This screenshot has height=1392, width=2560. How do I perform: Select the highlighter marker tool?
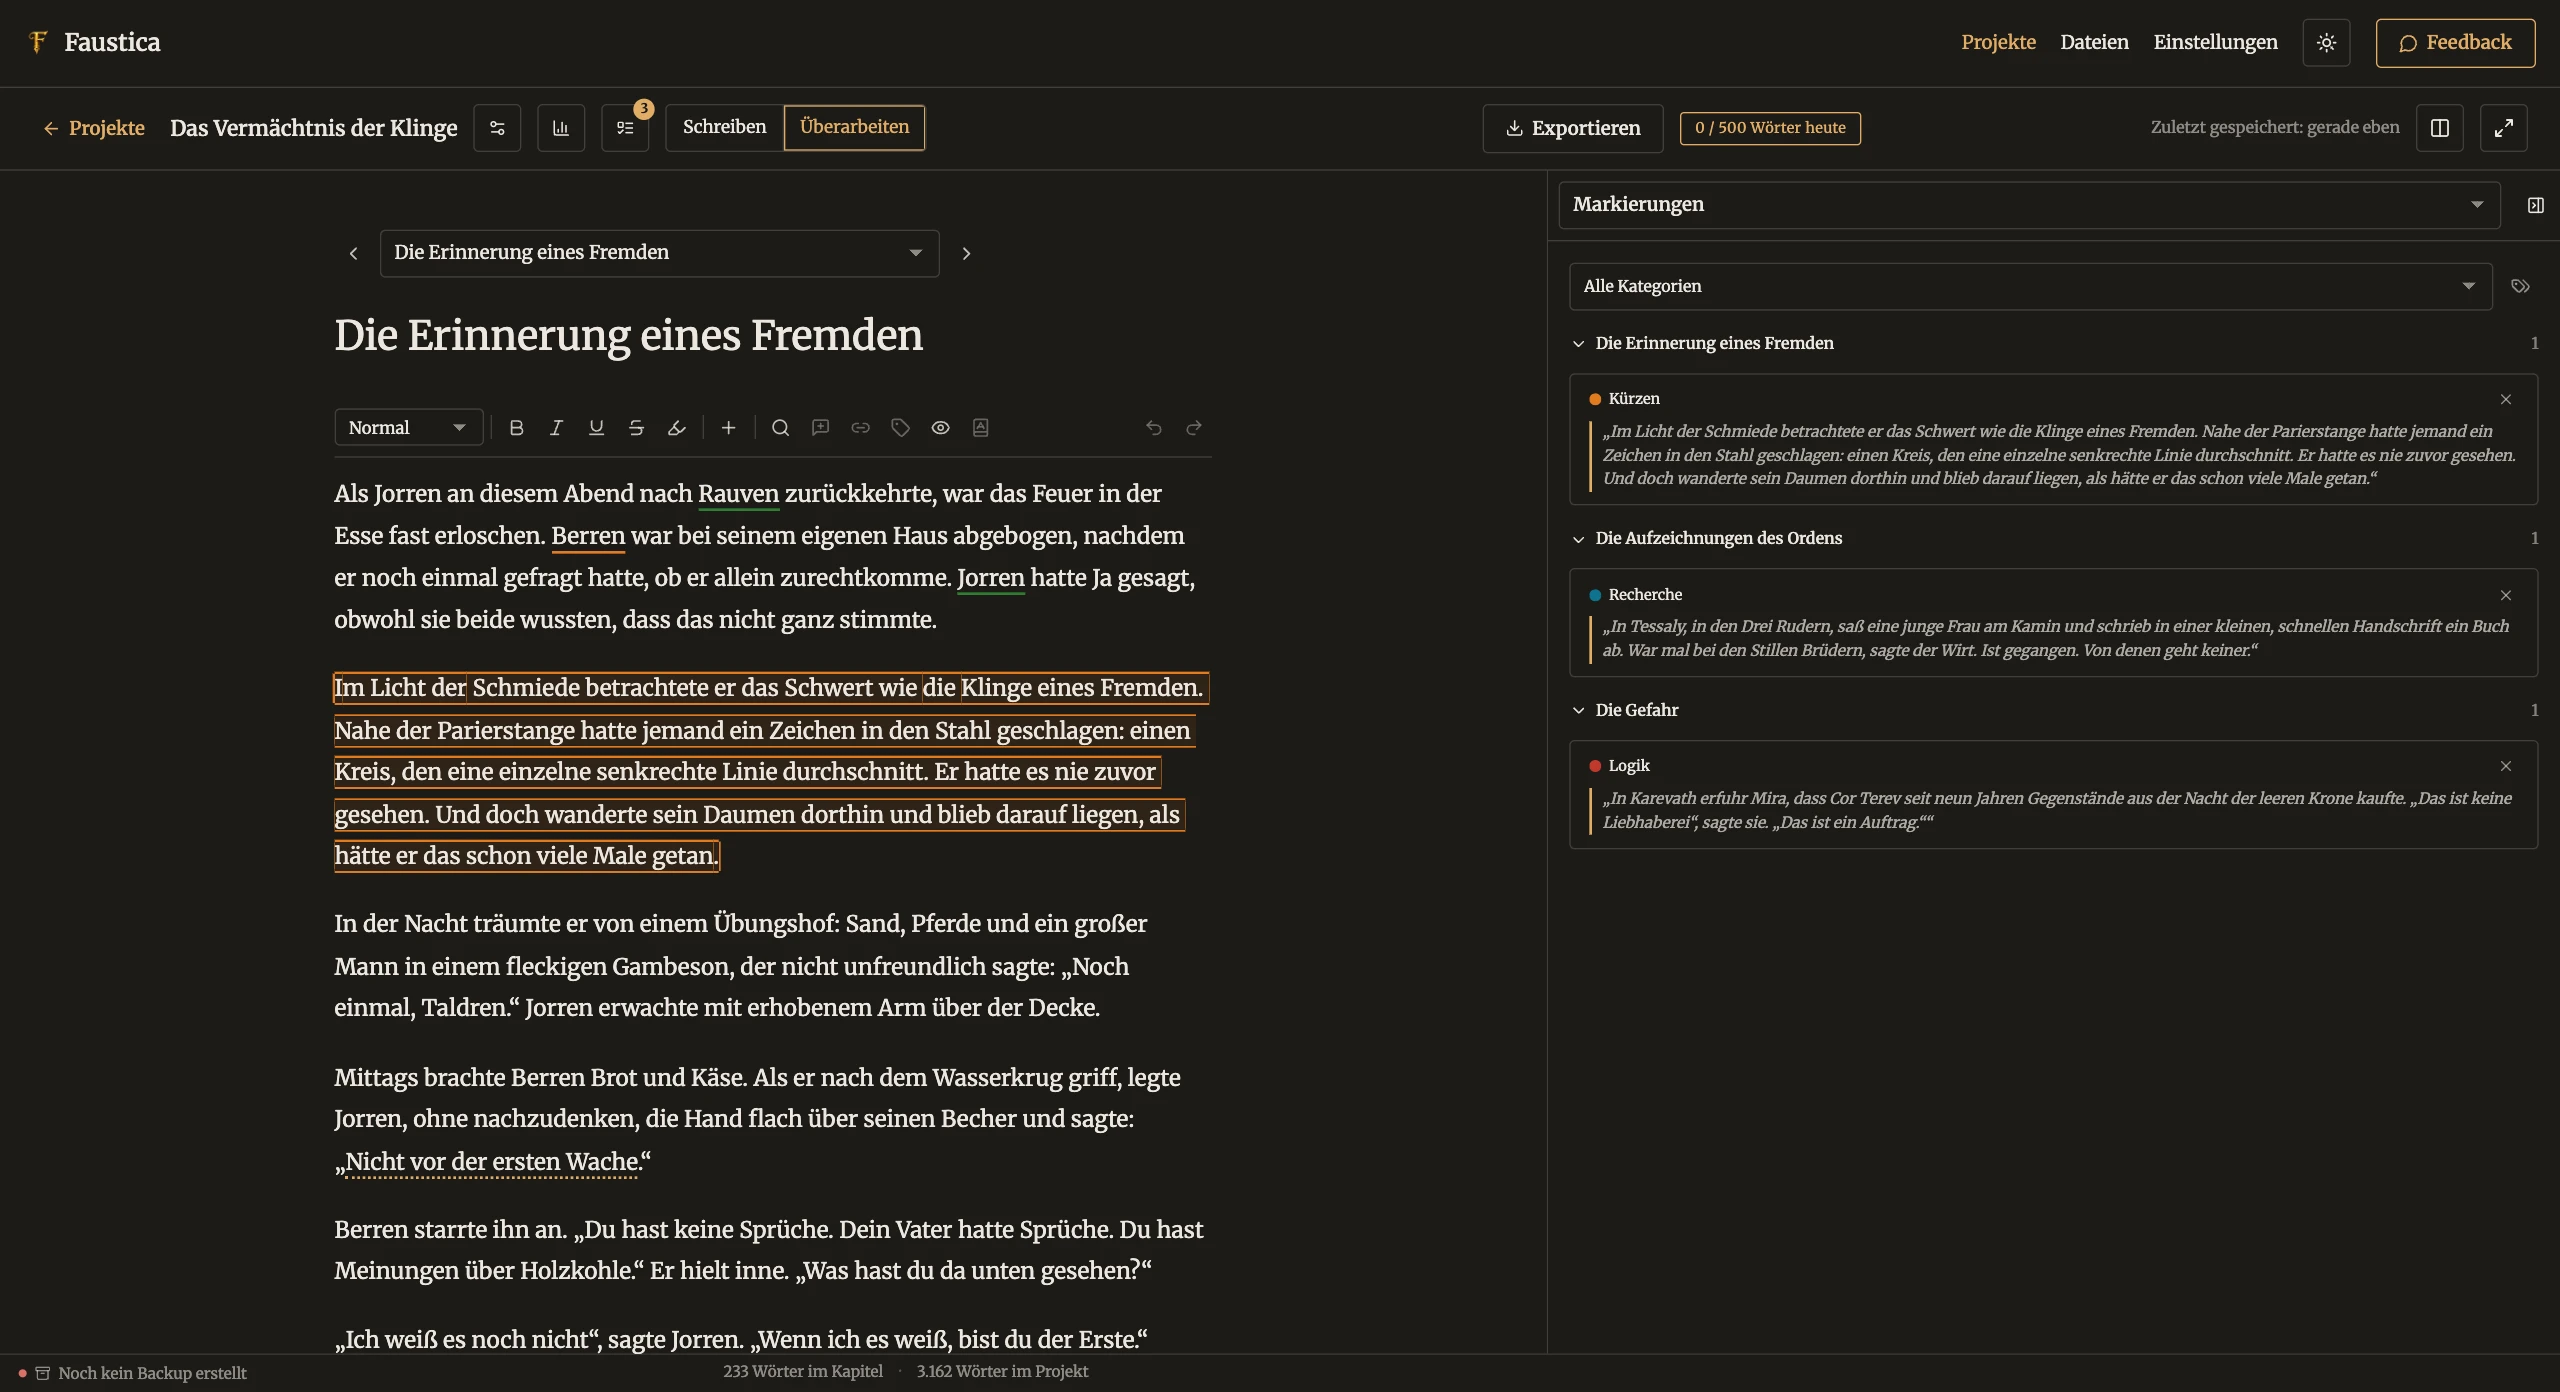(x=677, y=428)
